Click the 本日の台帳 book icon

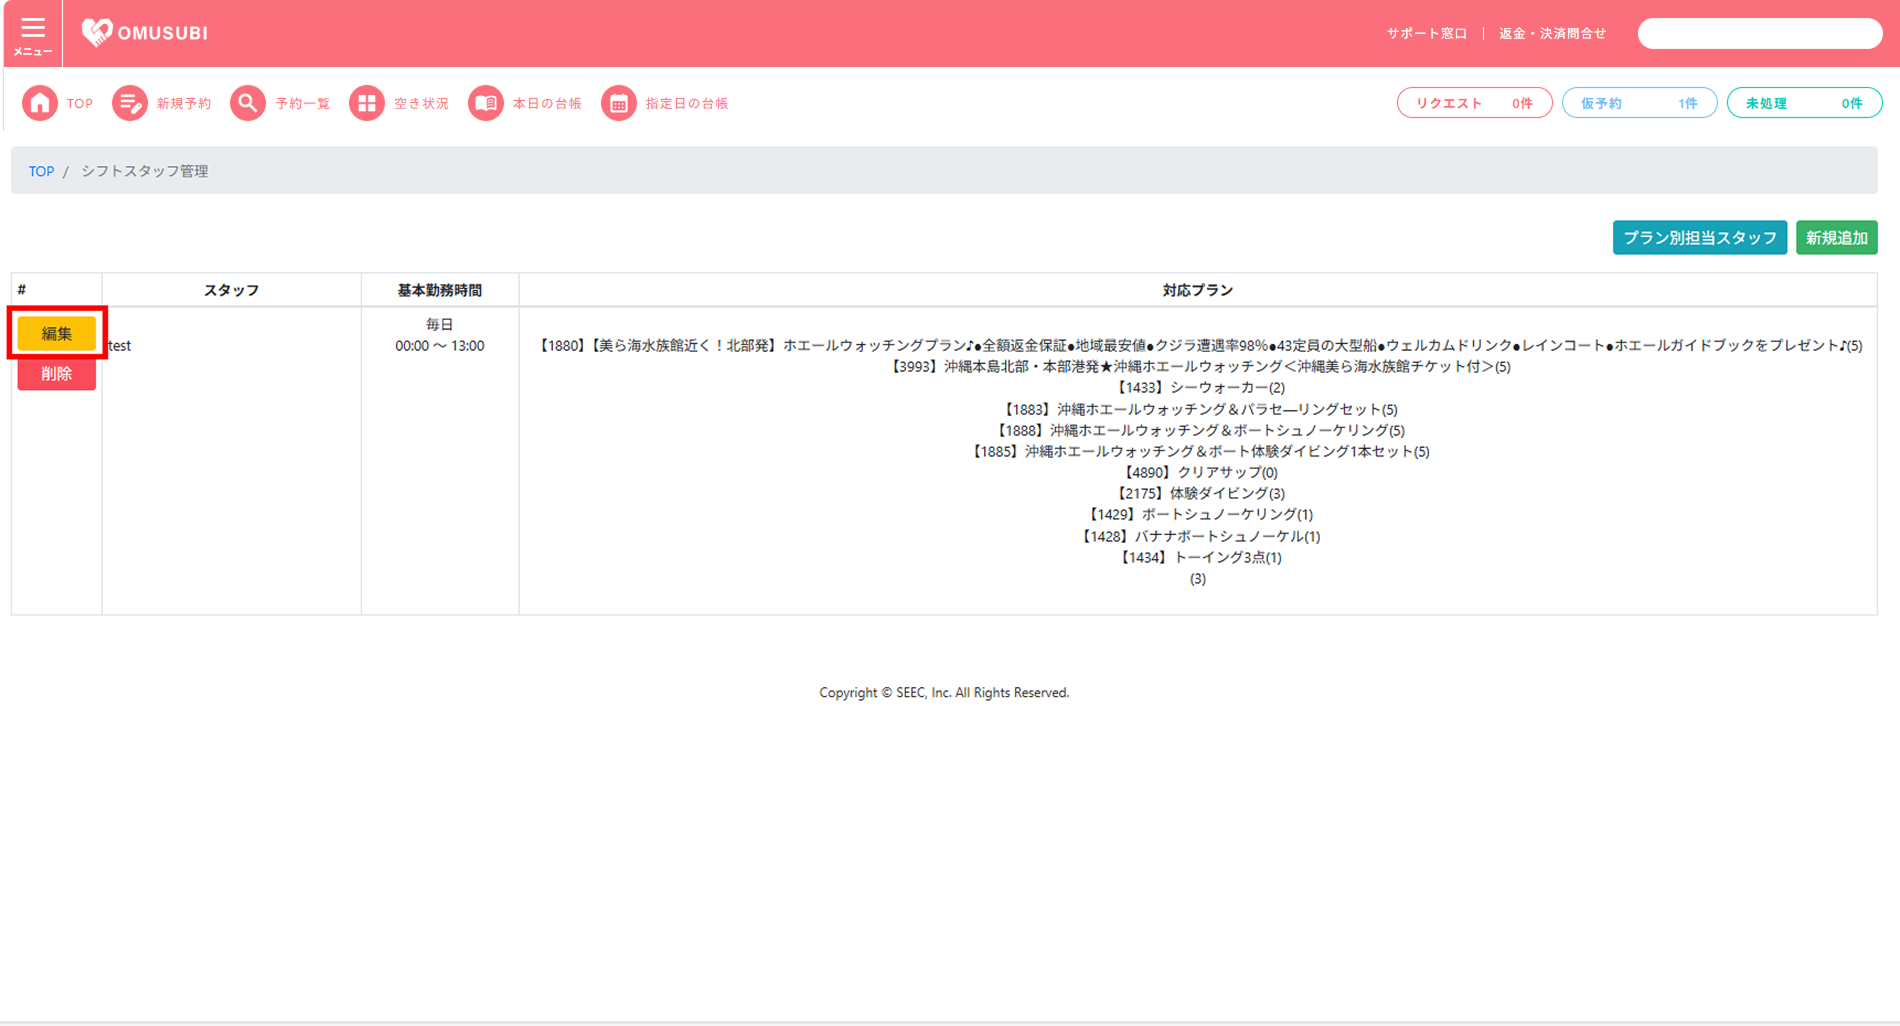click(486, 103)
